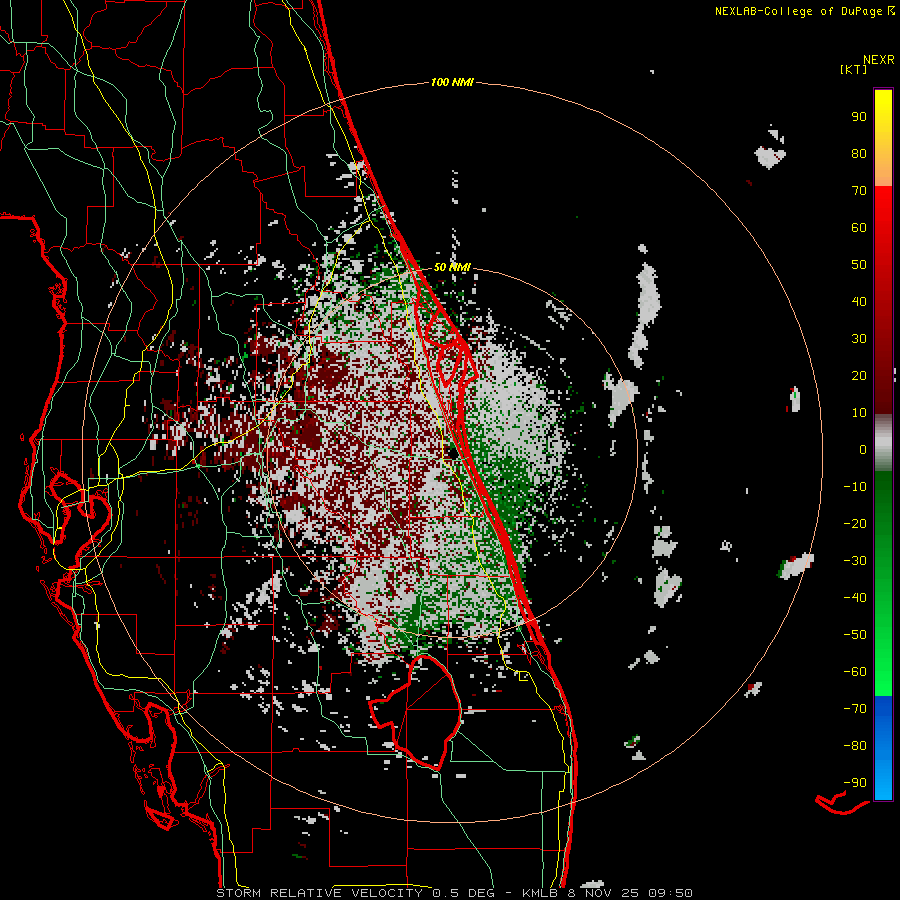Pick the gray zero-velocity segment of the color bar
900x900 pixels.
pyautogui.click(x=883, y=443)
